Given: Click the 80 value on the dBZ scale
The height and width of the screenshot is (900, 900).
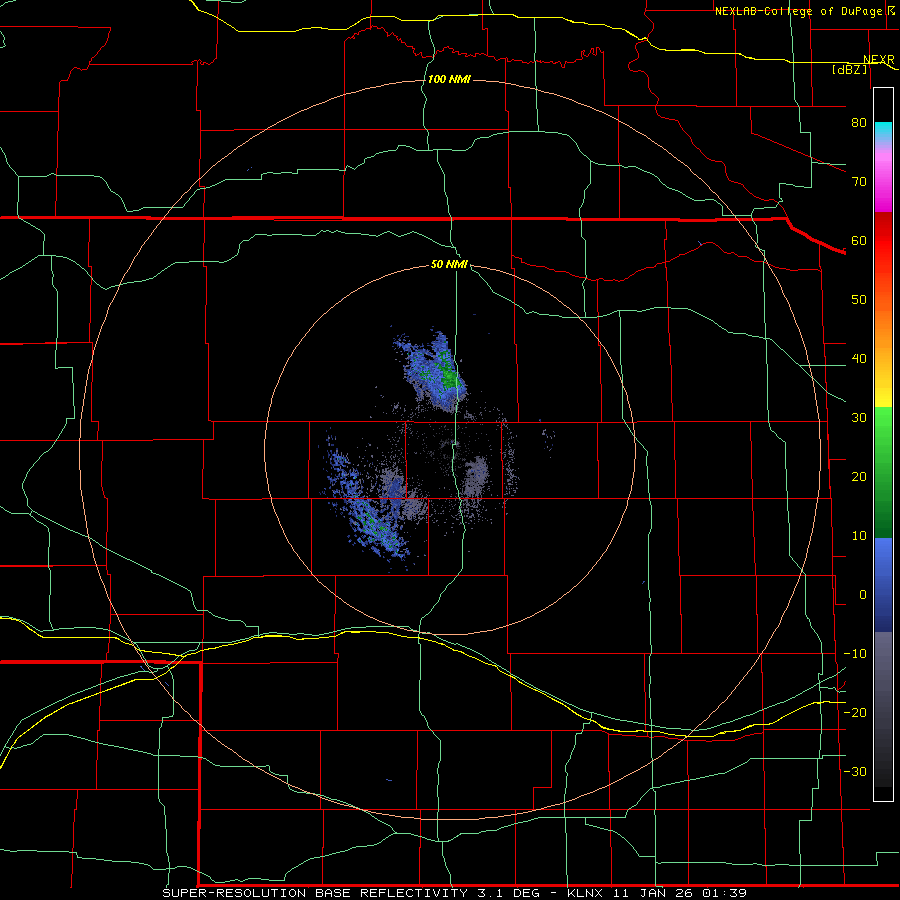Looking at the screenshot, I should click(859, 122).
